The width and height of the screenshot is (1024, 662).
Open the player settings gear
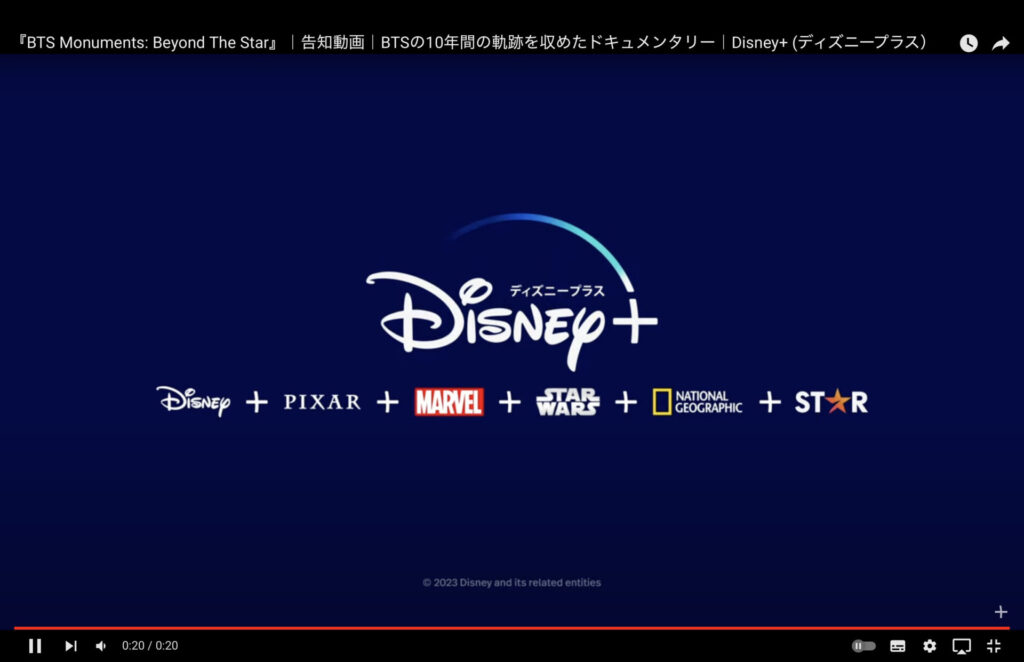tap(930, 646)
